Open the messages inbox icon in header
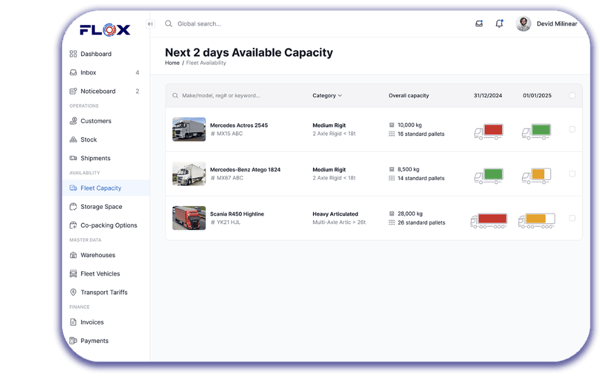Screen dimensions: 600x378 point(479,24)
